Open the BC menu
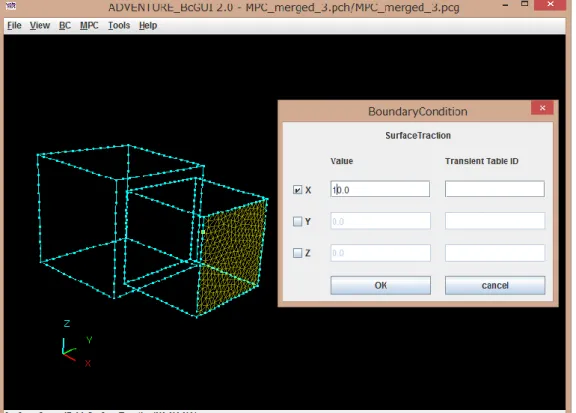Screen dimensions: 576x413 (x=65, y=25)
